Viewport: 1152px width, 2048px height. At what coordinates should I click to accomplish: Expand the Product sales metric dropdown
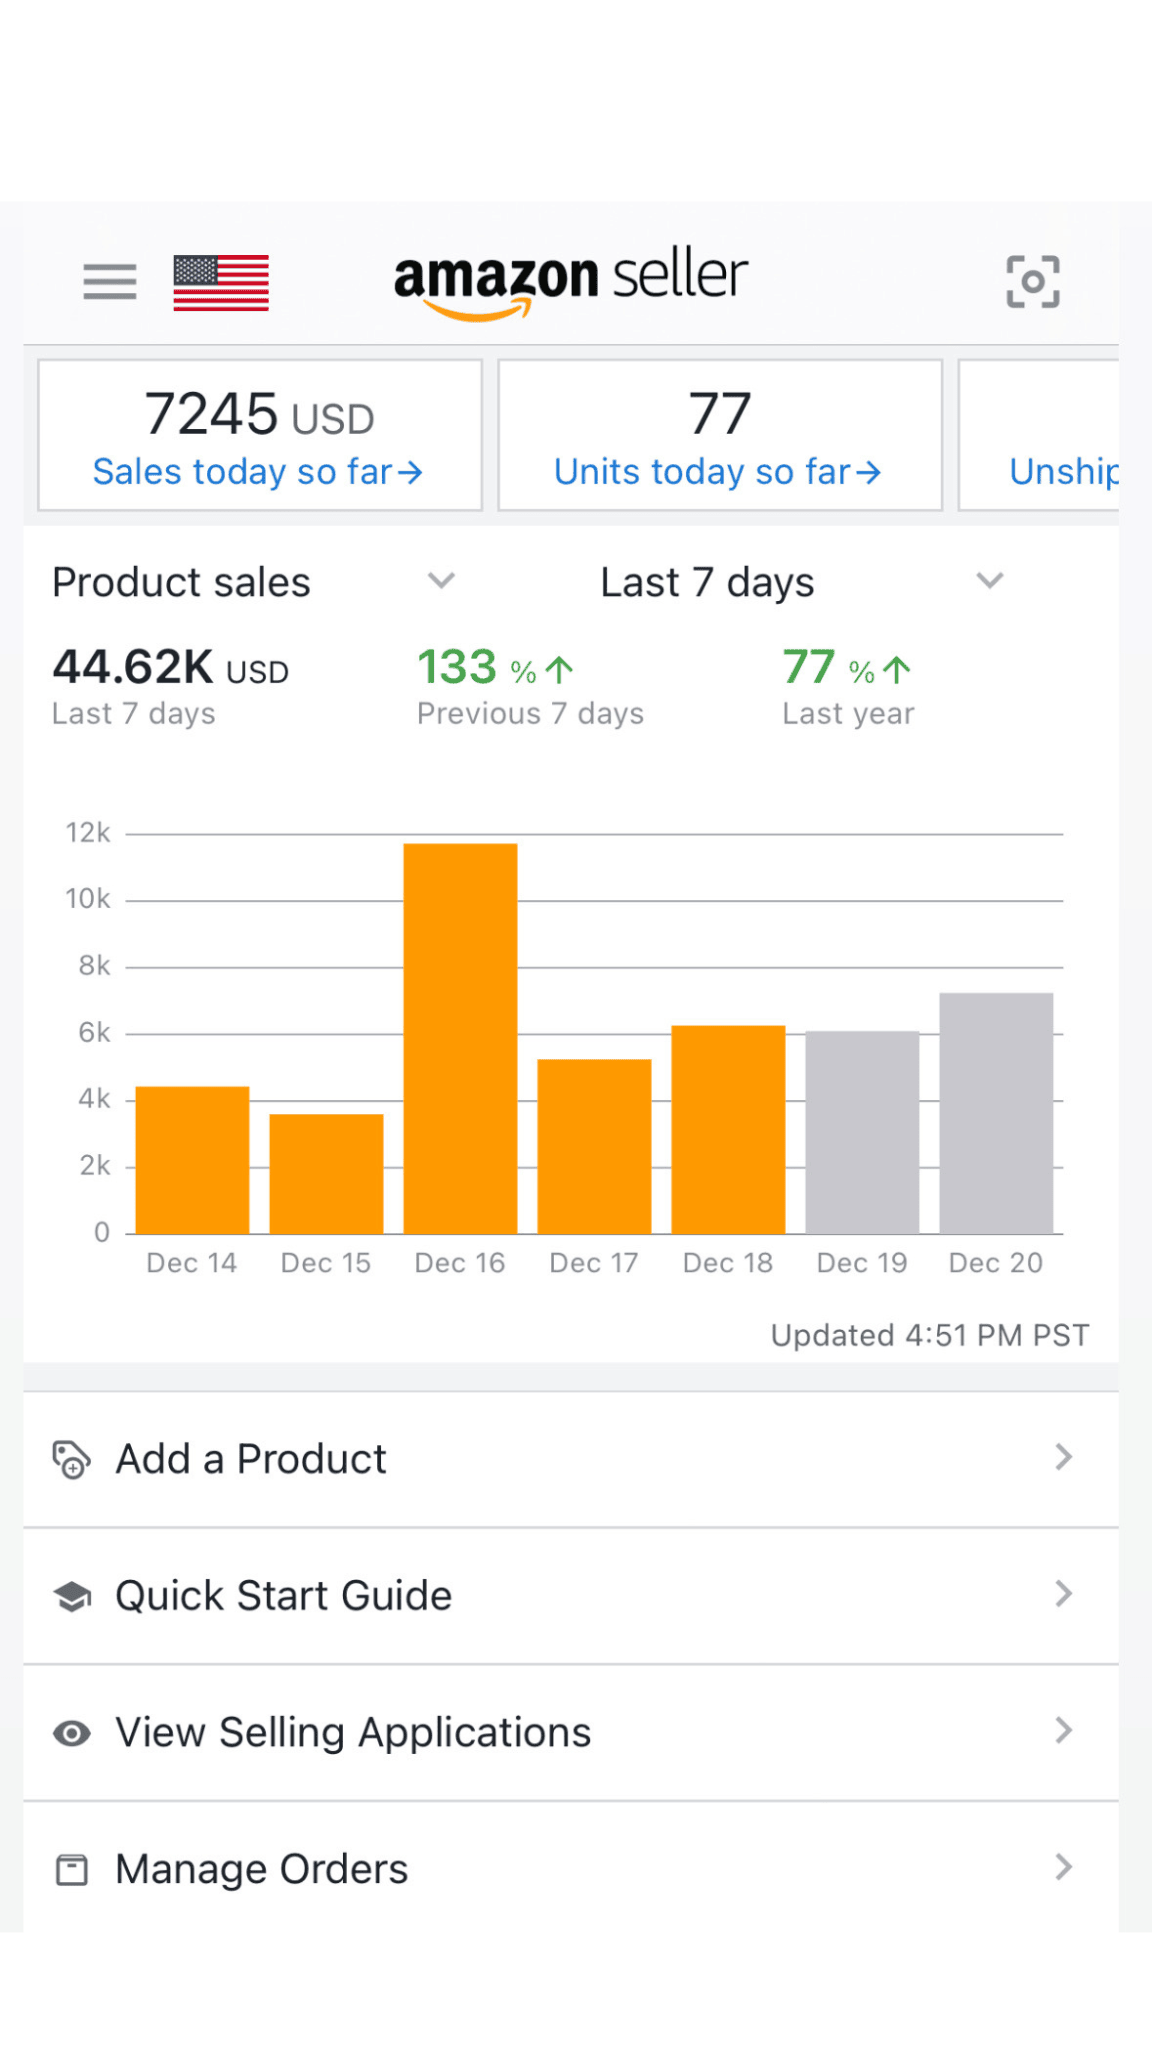pos(441,581)
